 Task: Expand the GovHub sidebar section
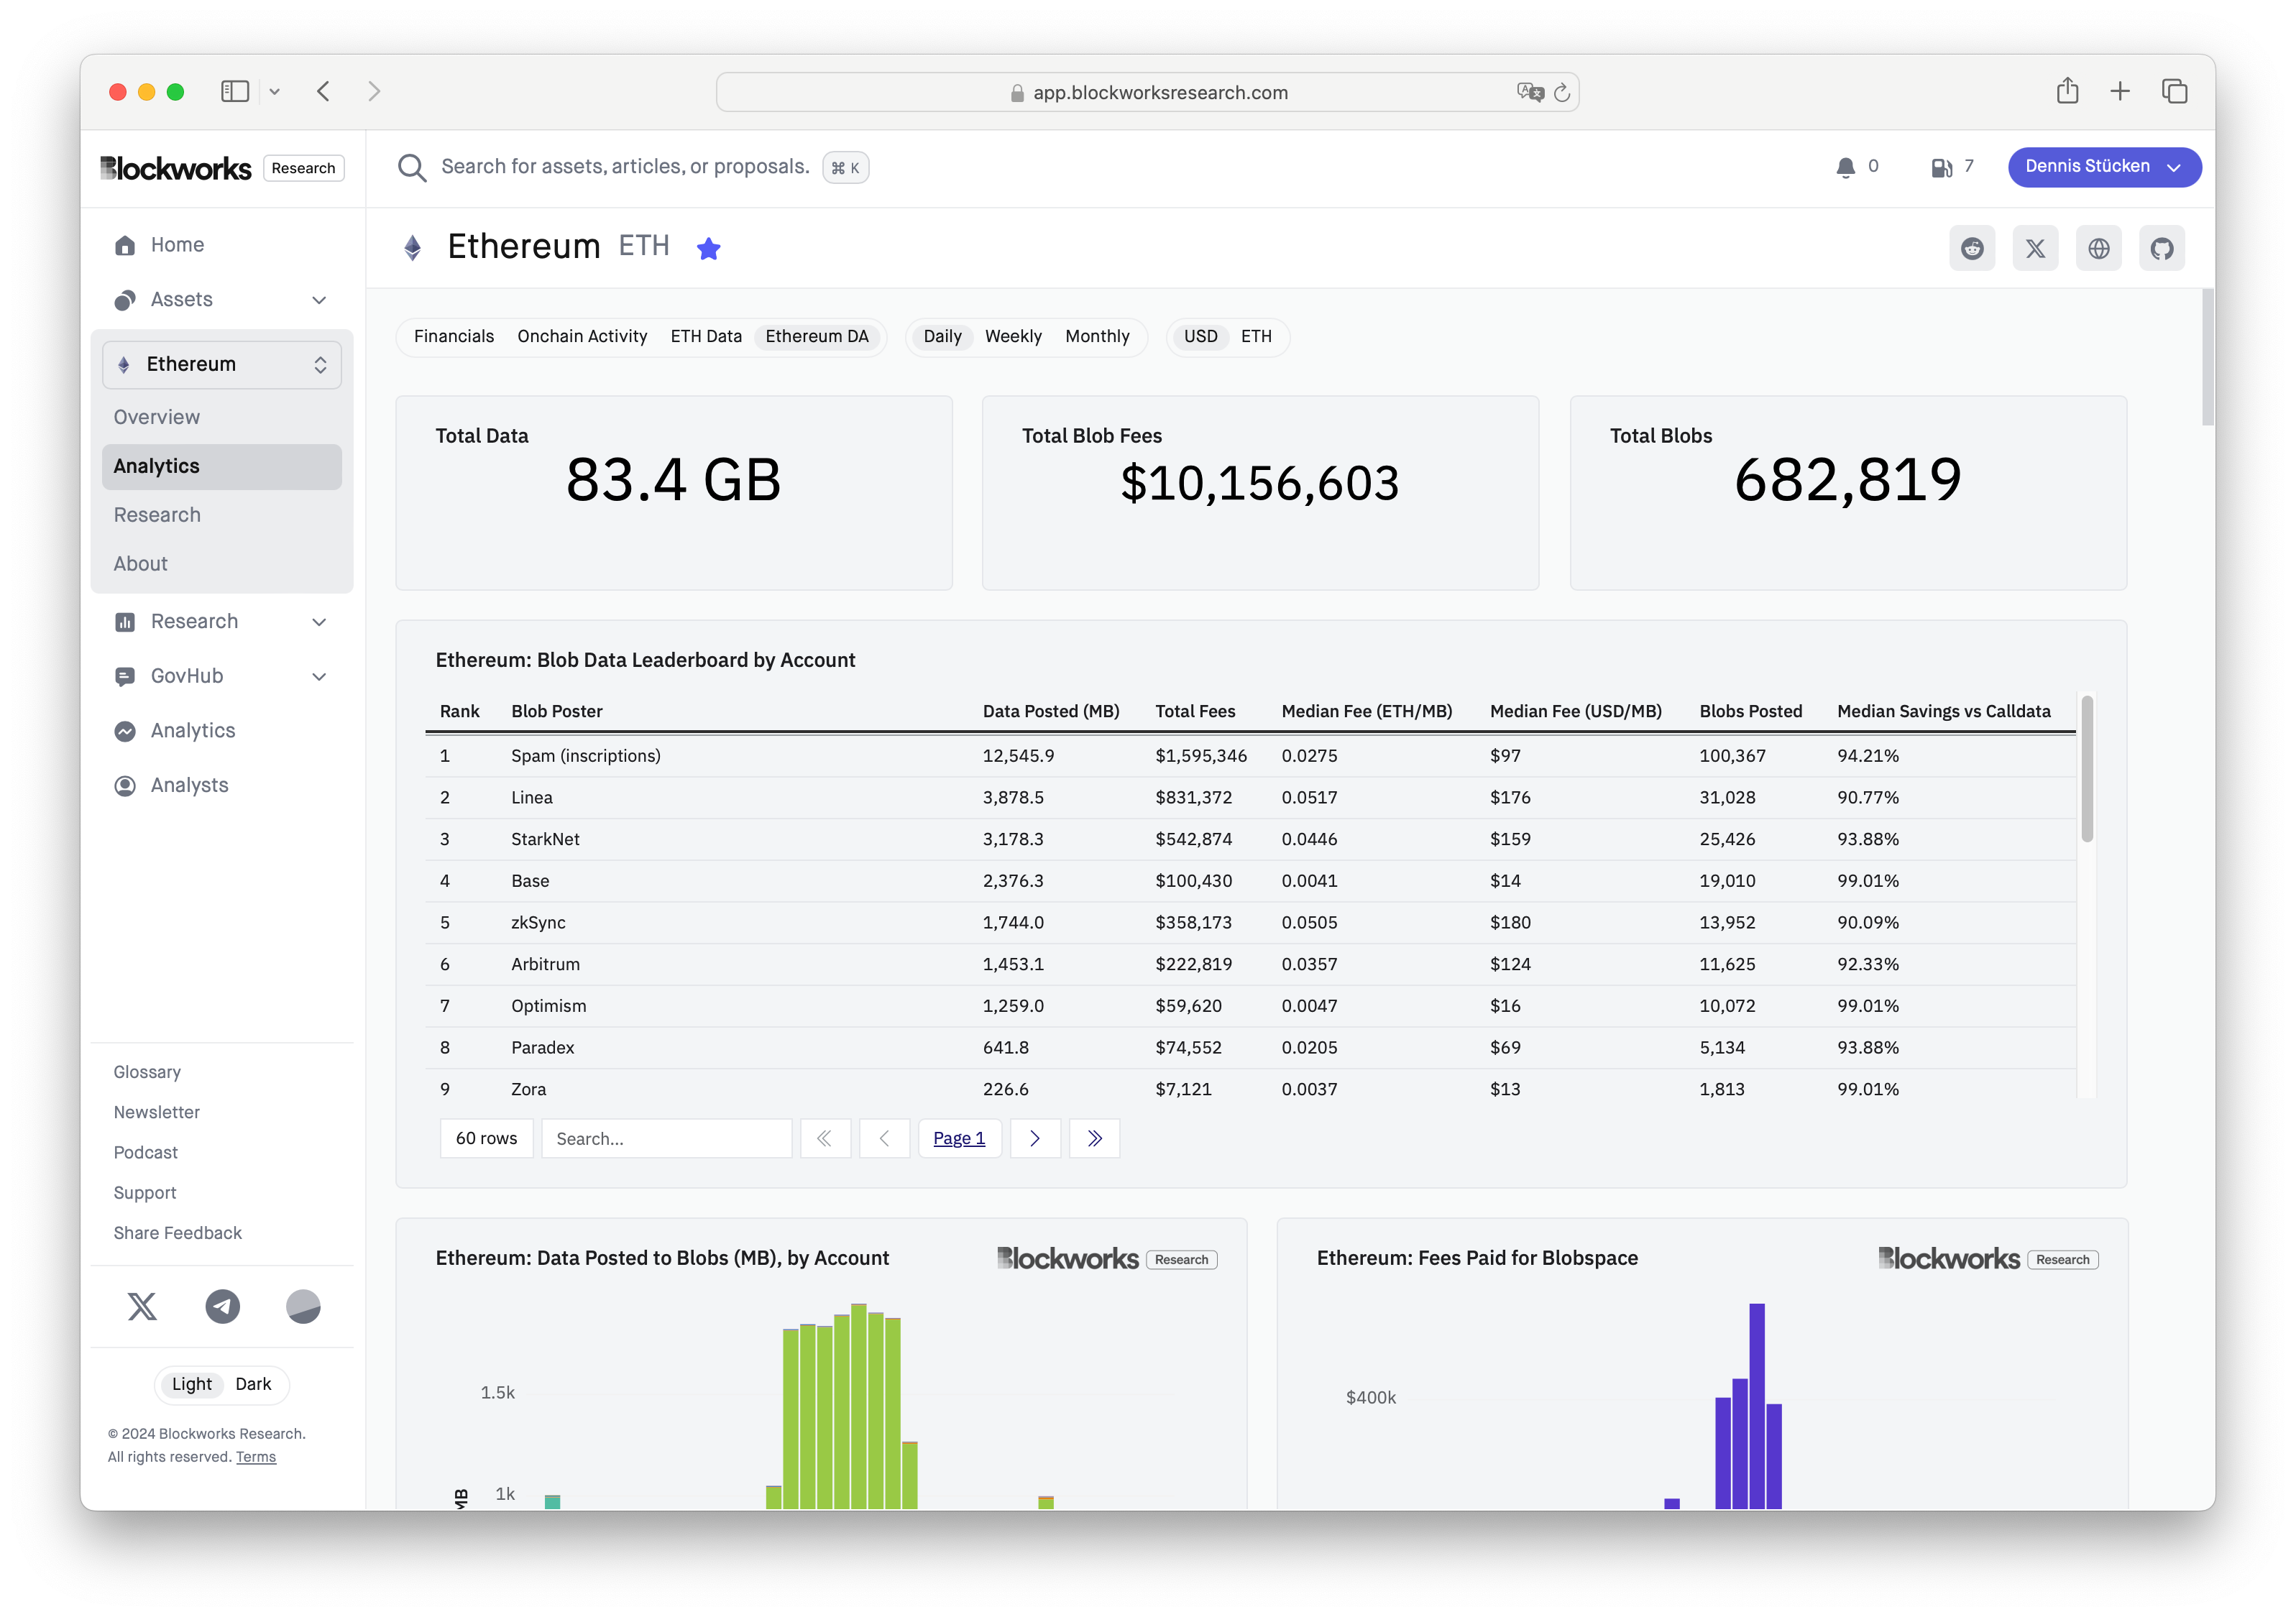click(x=319, y=677)
